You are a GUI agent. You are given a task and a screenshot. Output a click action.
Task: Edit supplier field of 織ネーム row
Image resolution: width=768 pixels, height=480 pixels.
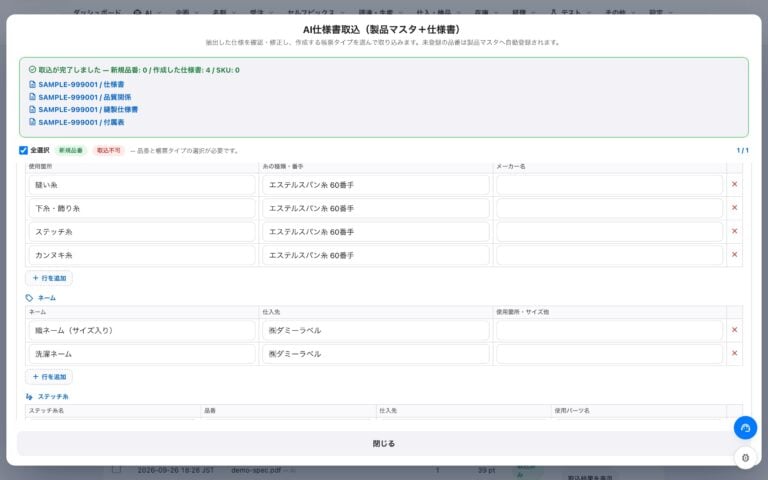point(376,330)
